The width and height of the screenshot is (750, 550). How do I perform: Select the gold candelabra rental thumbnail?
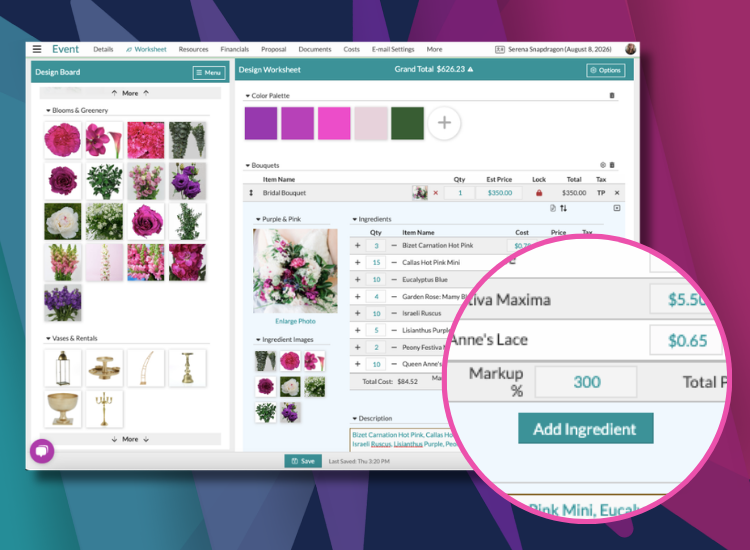click(104, 409)
